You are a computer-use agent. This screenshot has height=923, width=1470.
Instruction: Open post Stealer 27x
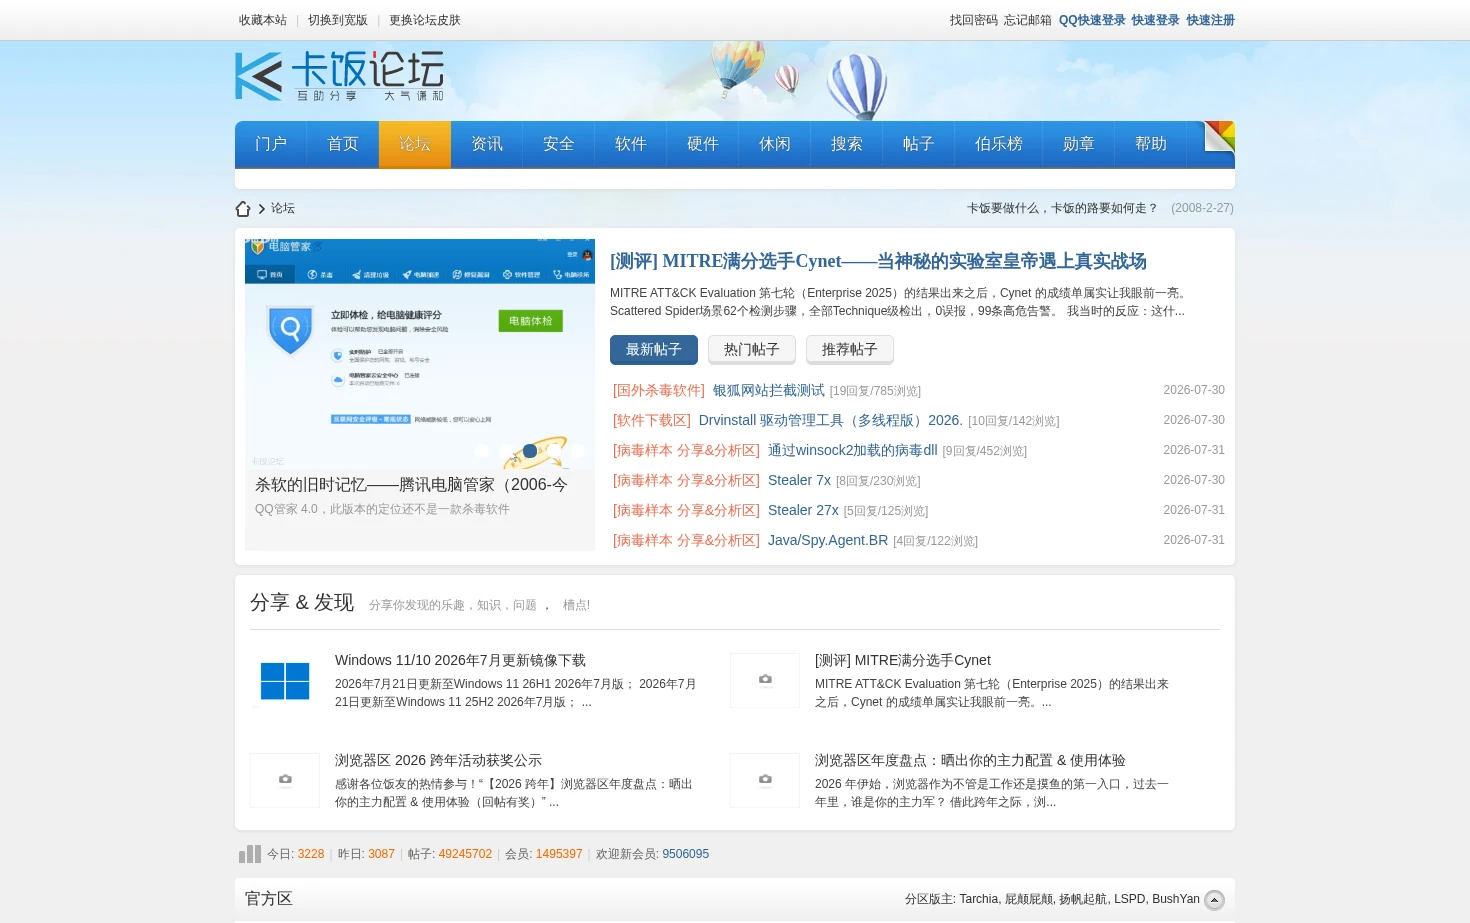803,510
